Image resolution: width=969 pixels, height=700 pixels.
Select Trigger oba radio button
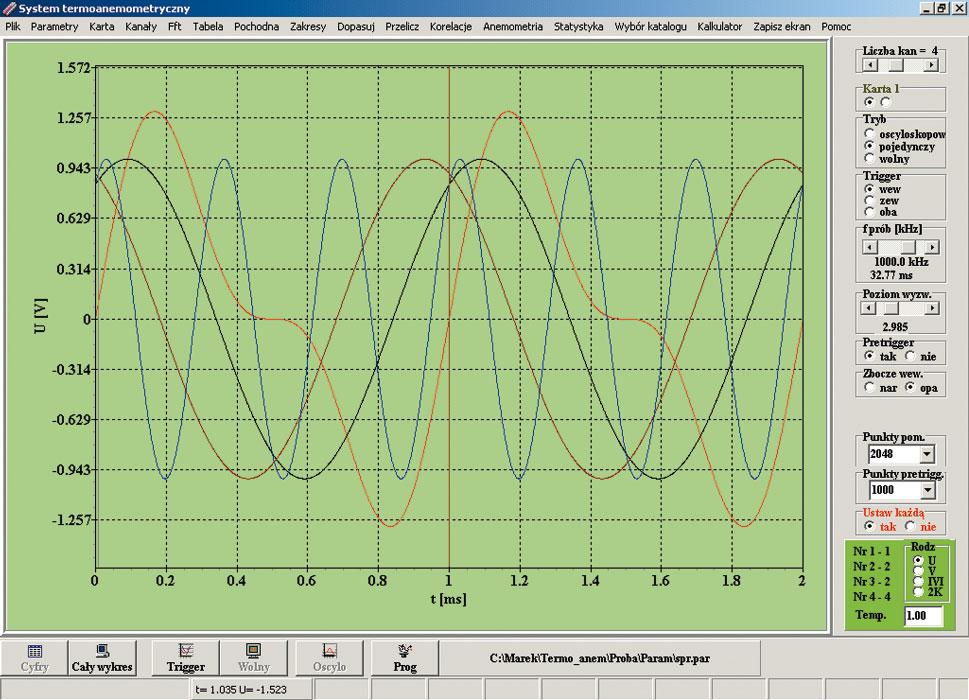(x=869, y=212)
